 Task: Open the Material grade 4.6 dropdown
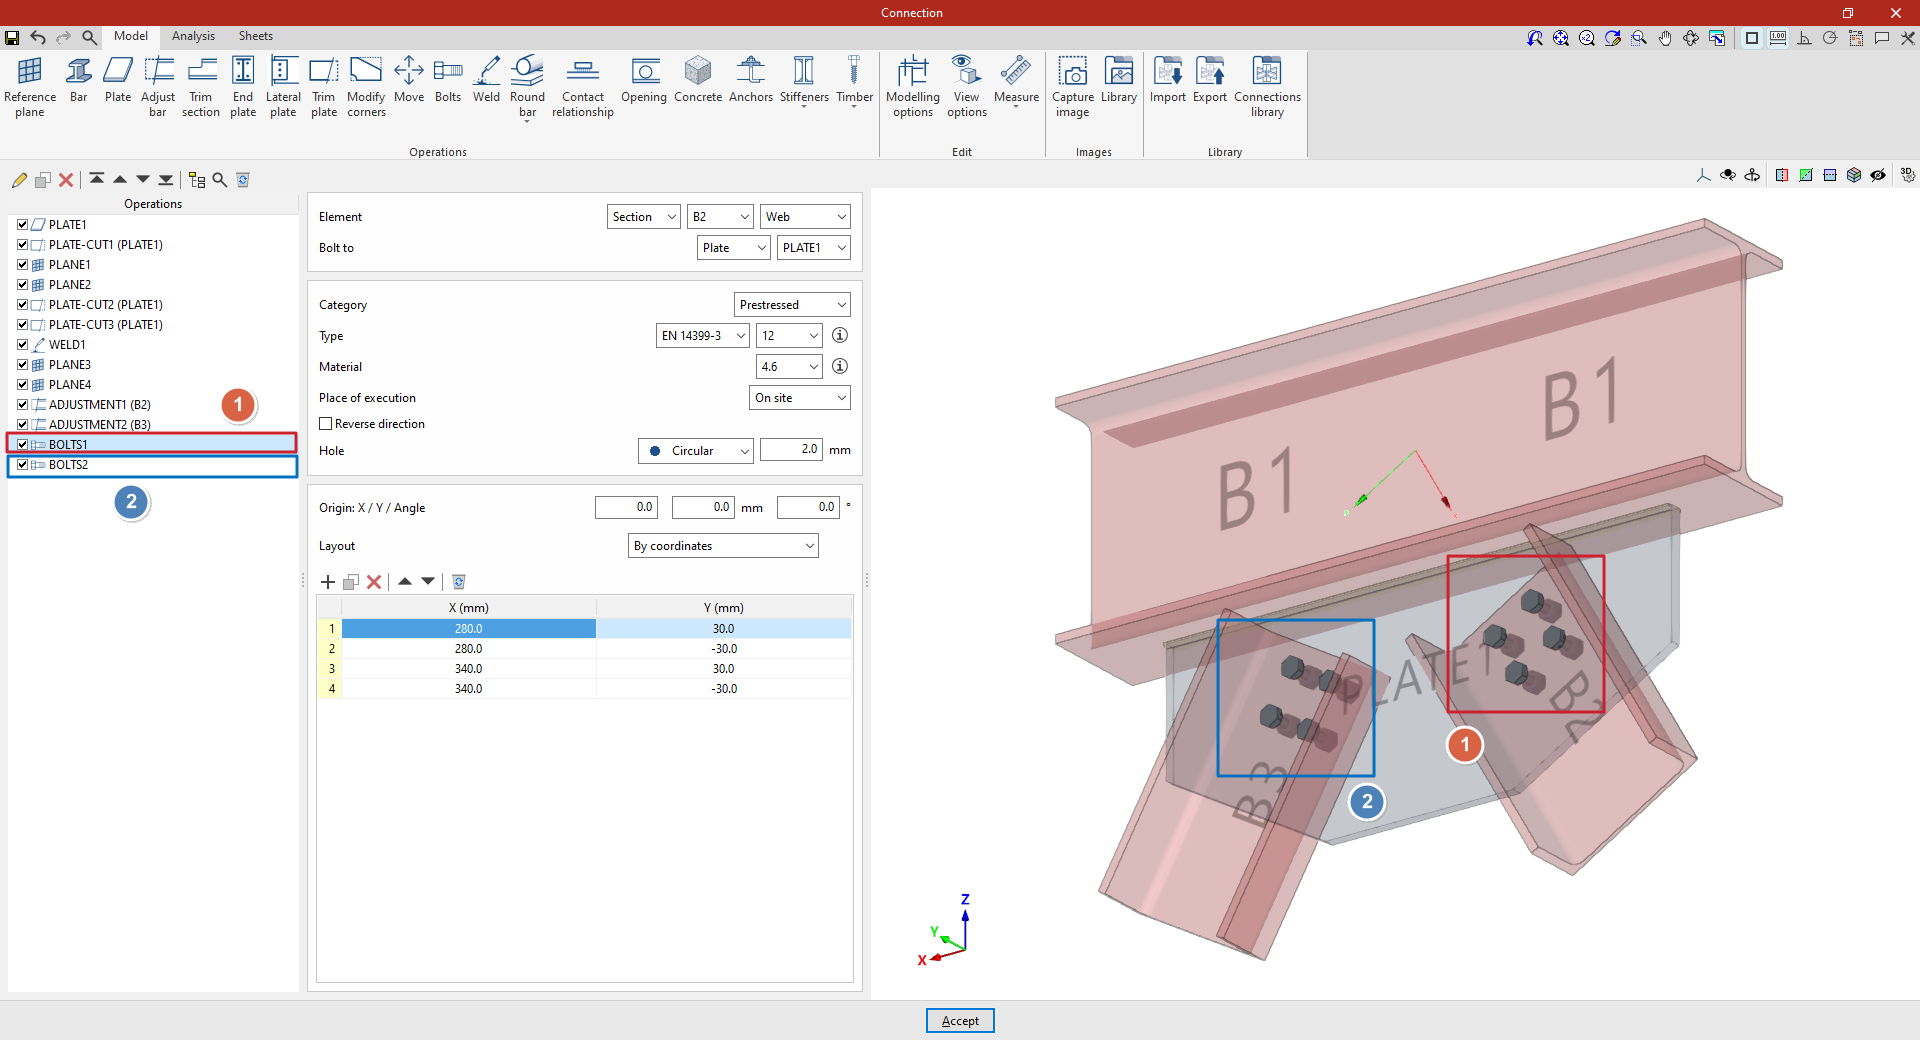pos(789,367)
